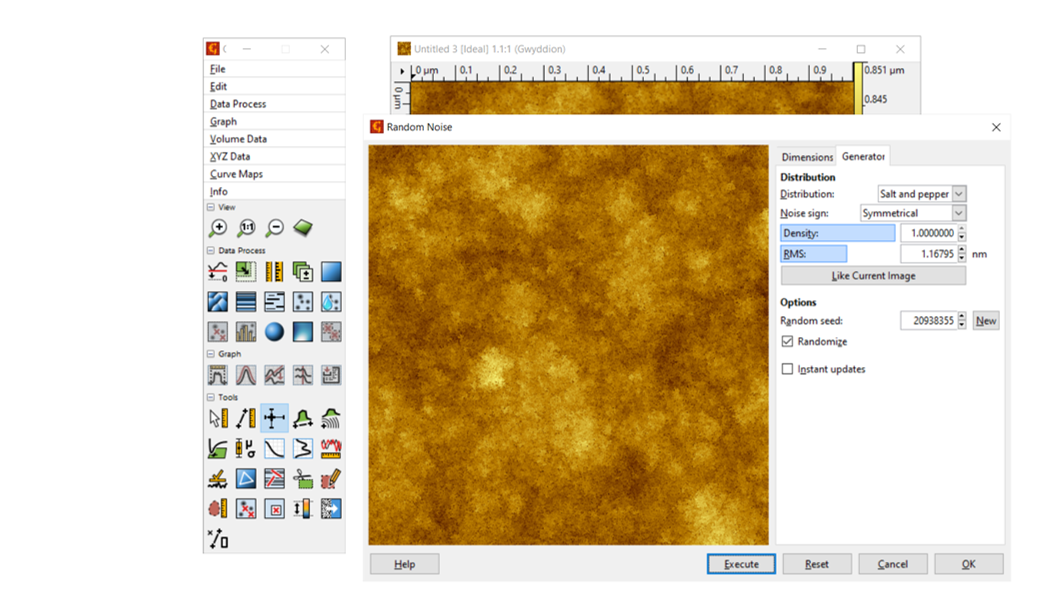Click the blue sphere icon in Data Process

pyautogui.click(x=274, y=331)
